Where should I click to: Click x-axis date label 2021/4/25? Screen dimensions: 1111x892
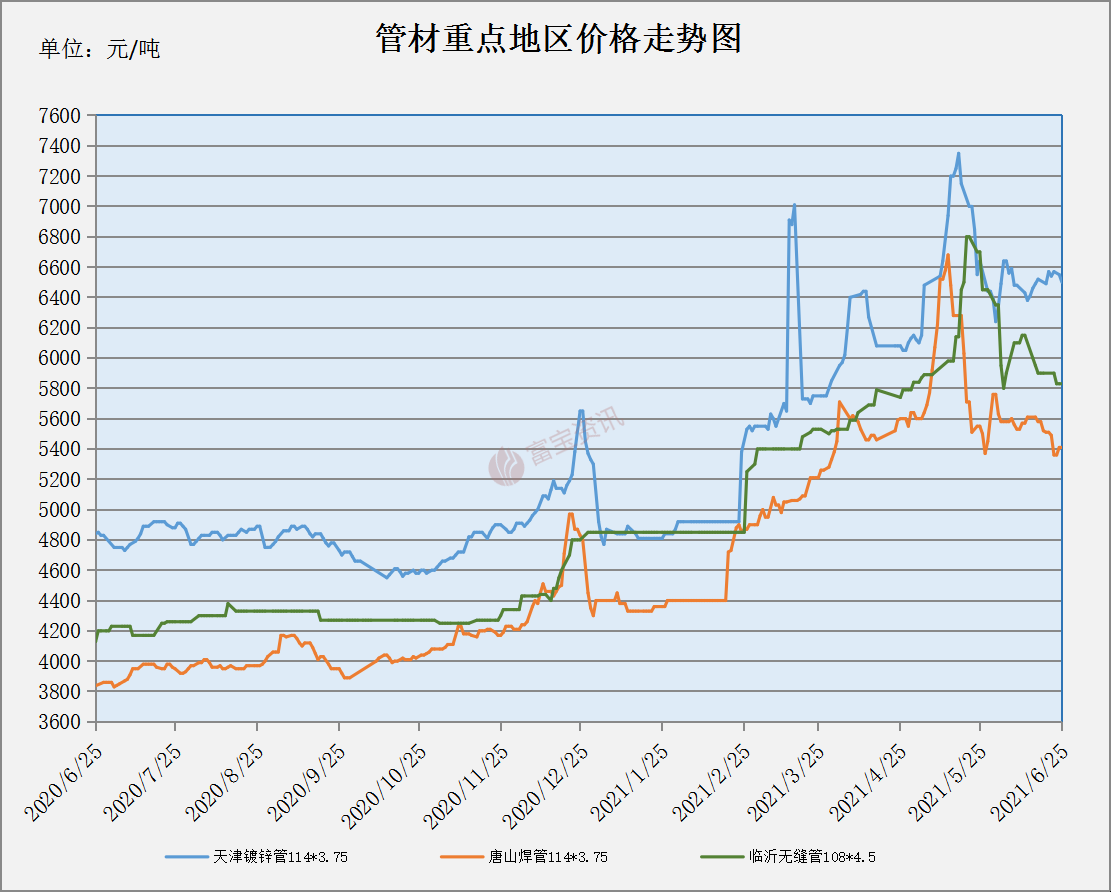[868, 783]
